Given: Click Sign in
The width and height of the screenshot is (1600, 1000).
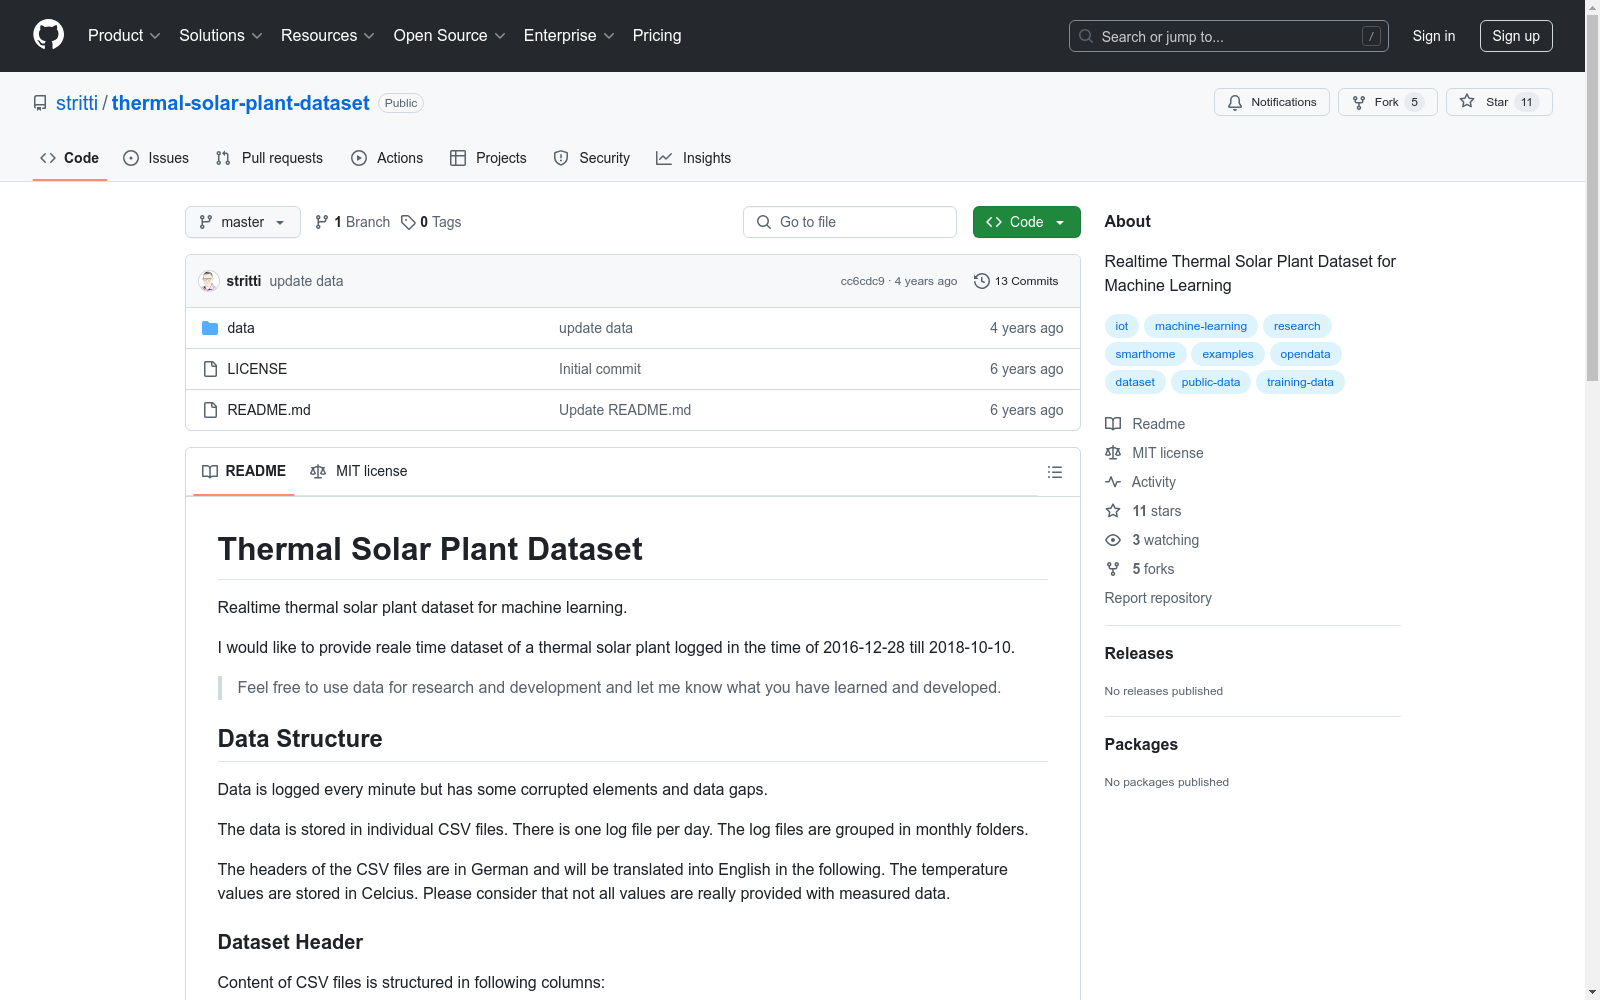Looking at the screenshot, I should [1434, 36].
